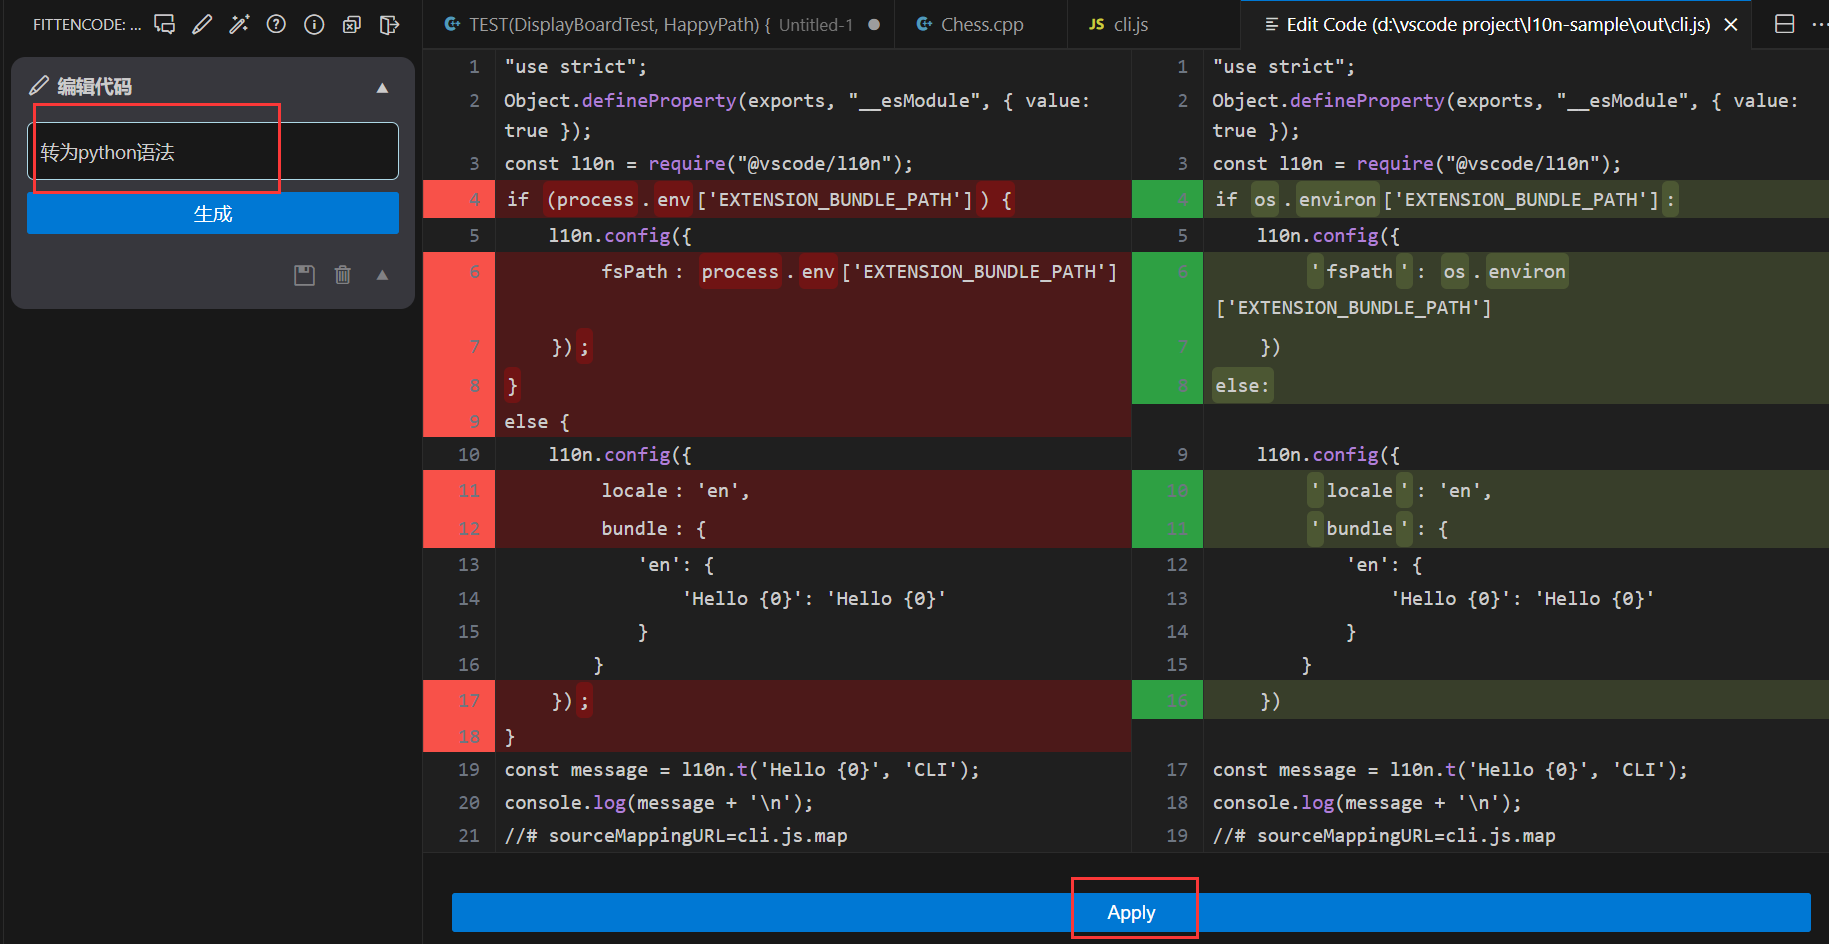Delete entry with the trash can icon

click(342, 275)
